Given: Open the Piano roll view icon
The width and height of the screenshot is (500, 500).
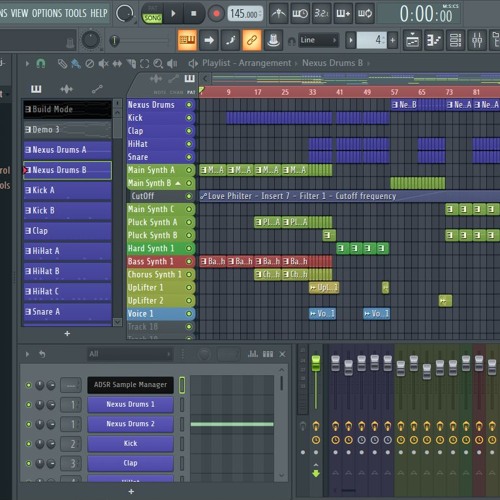Looking at the screenshot, I should pos(434,40).
